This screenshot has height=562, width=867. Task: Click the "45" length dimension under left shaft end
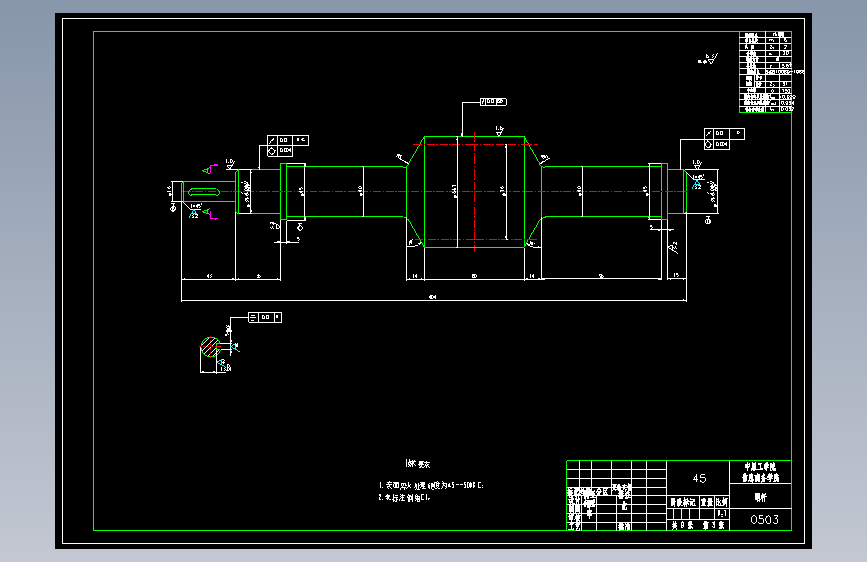click(209, 275)
